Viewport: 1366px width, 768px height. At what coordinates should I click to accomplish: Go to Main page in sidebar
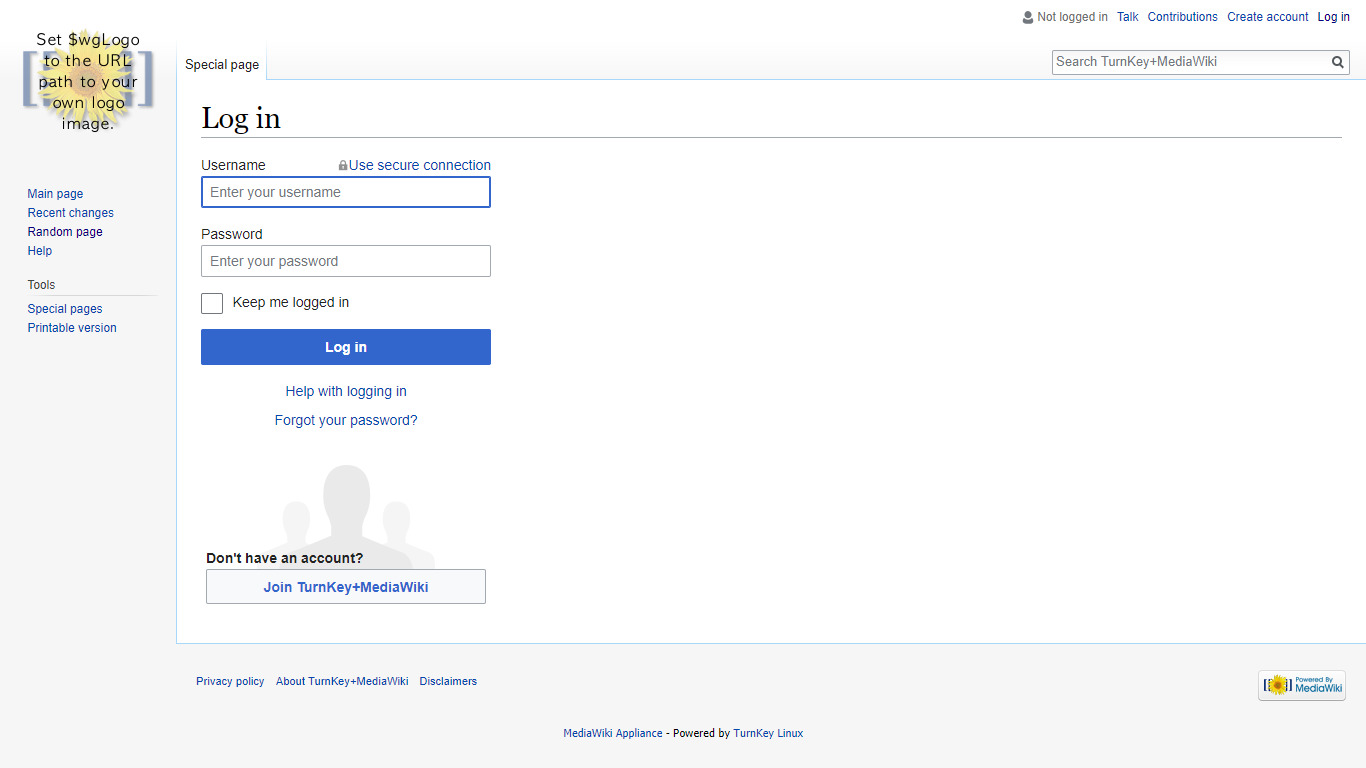[x=55, y=194]
